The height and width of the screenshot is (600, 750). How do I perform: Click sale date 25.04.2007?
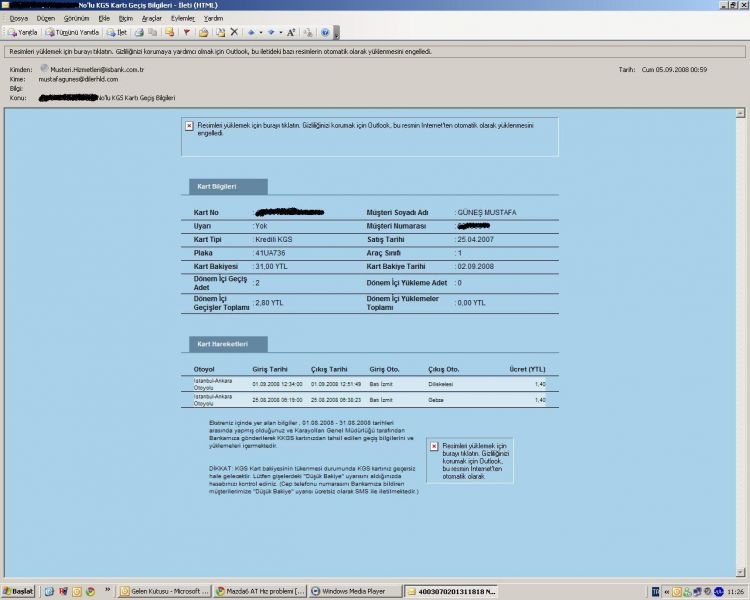click(475, 240)
